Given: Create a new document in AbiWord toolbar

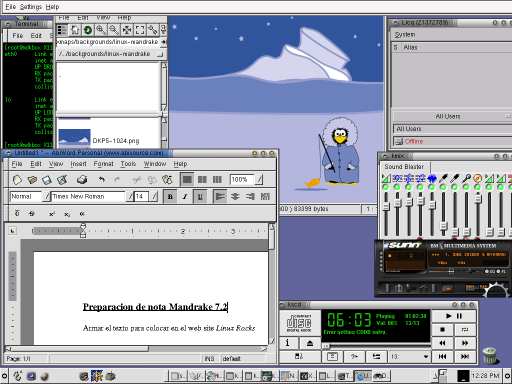Looking at the screenshot, I should tap(17, 180).
